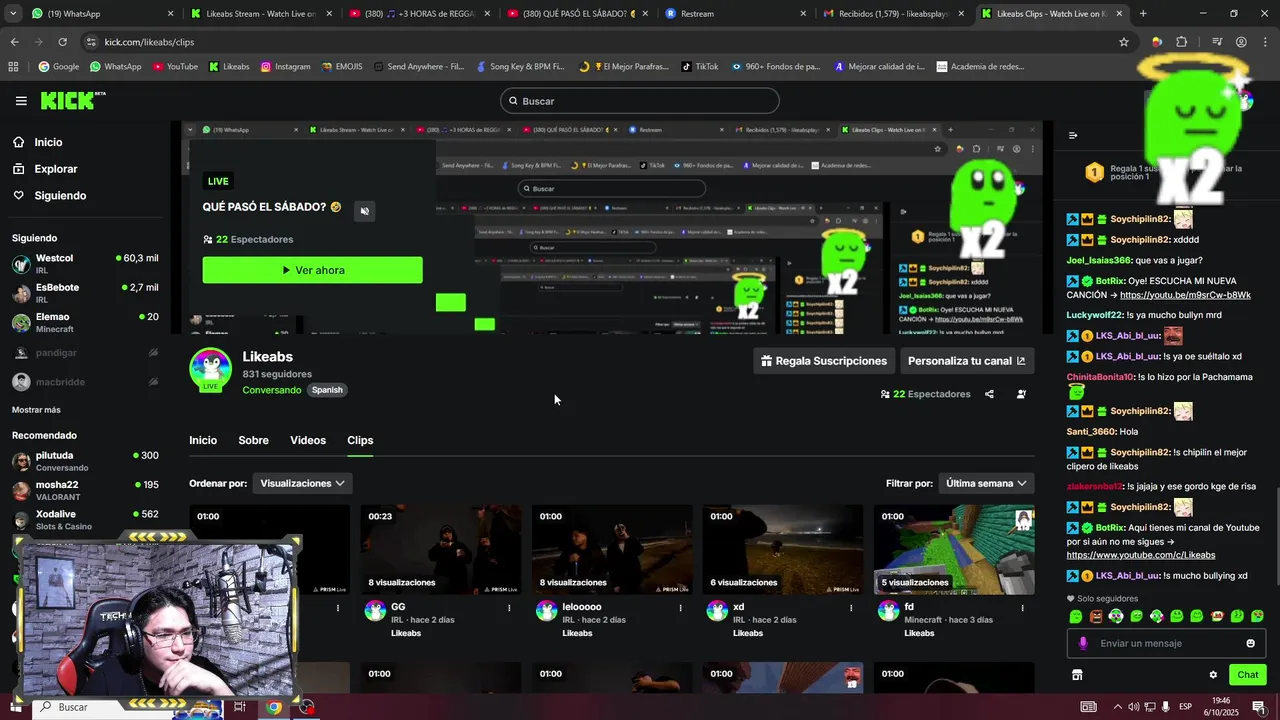Open taskbar notification center icon

pos(1259,707)
